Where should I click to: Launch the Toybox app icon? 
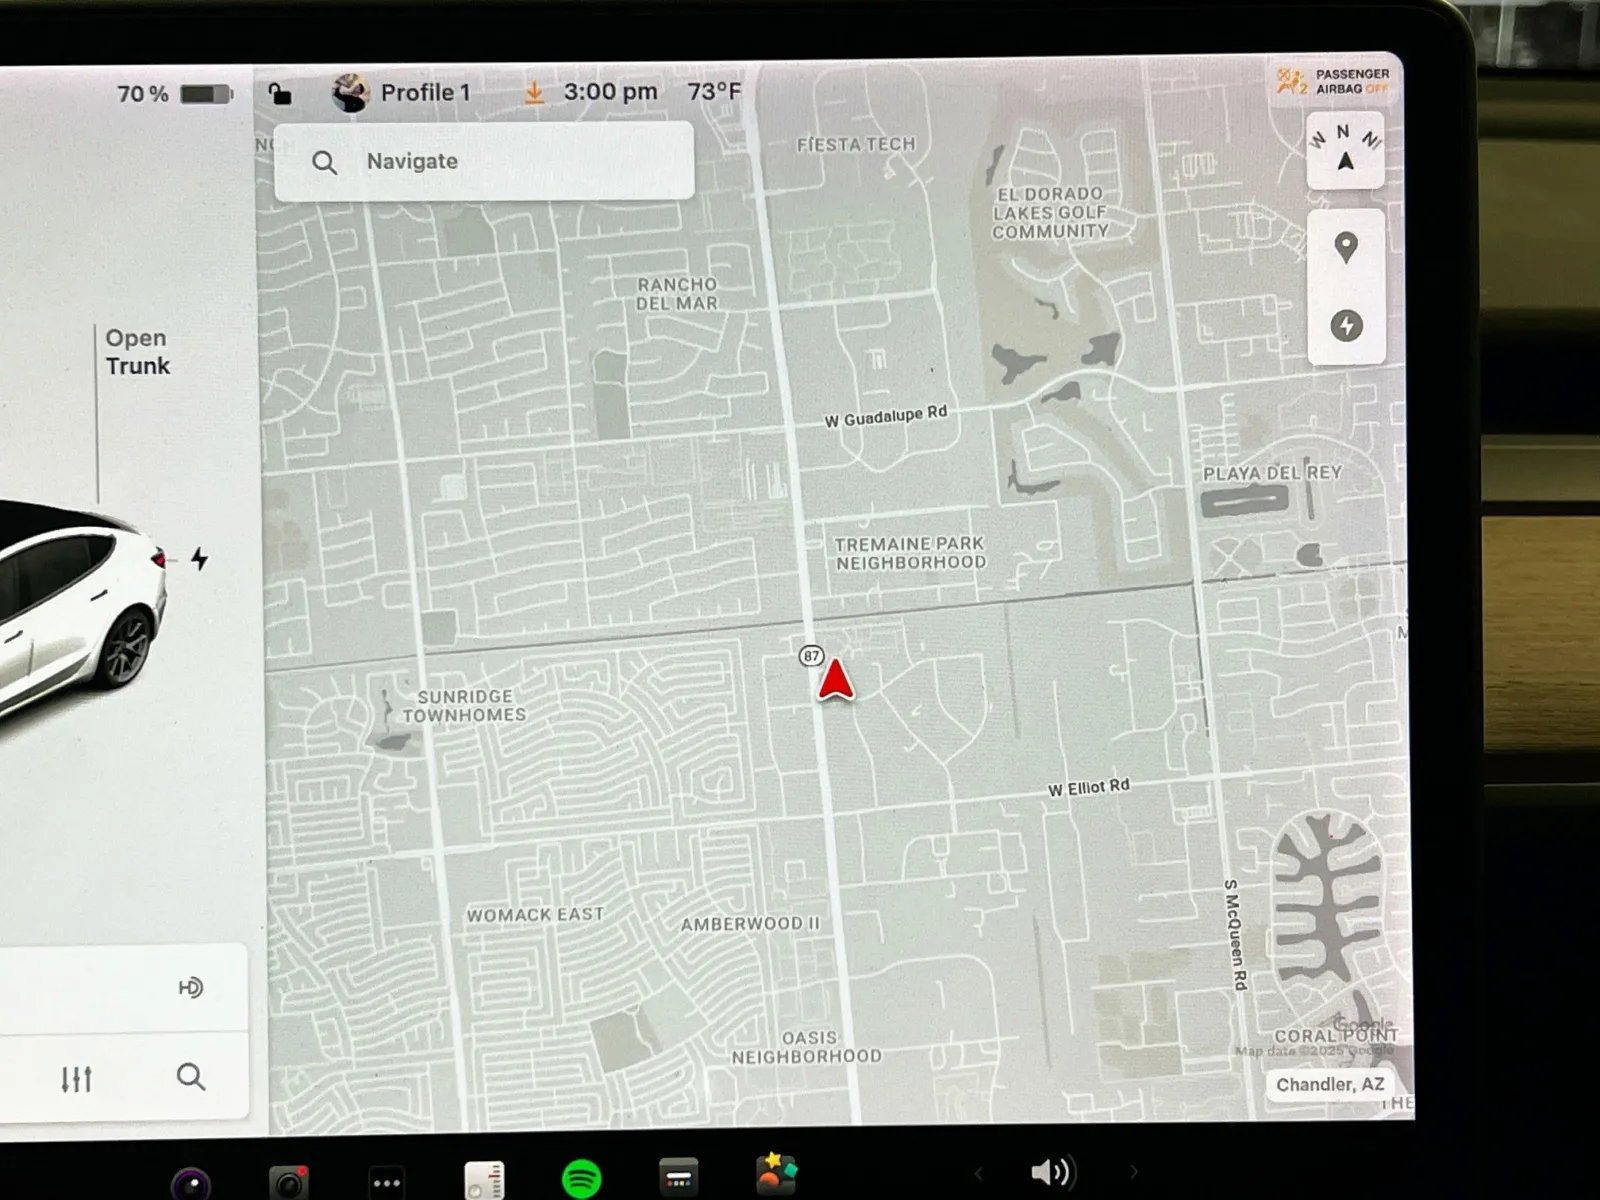tap(776, 1175)
